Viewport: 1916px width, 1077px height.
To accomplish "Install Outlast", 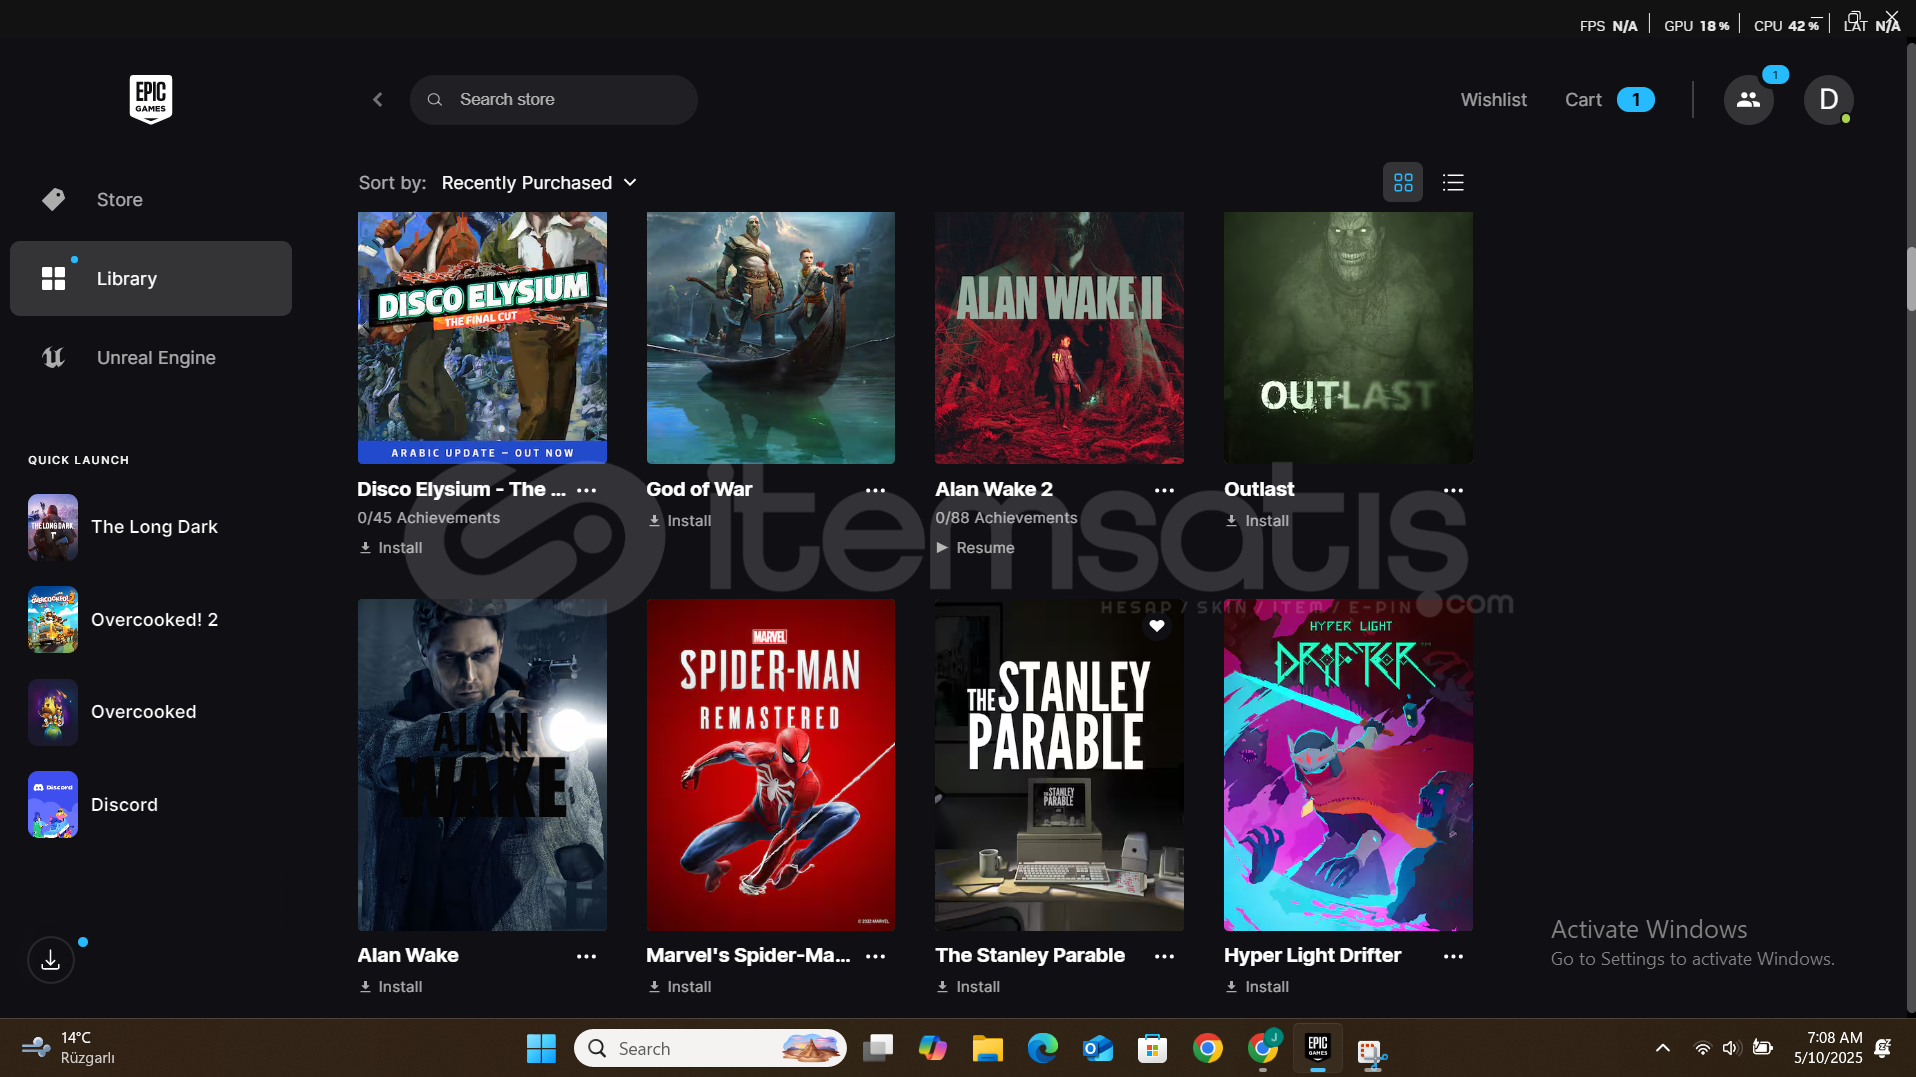I will pos(1257,521).
